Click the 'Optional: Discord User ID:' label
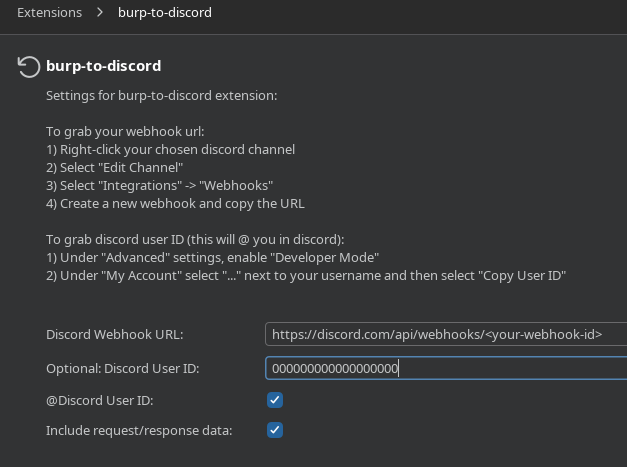Screen dimensions: 627x467 click(123, 369)
